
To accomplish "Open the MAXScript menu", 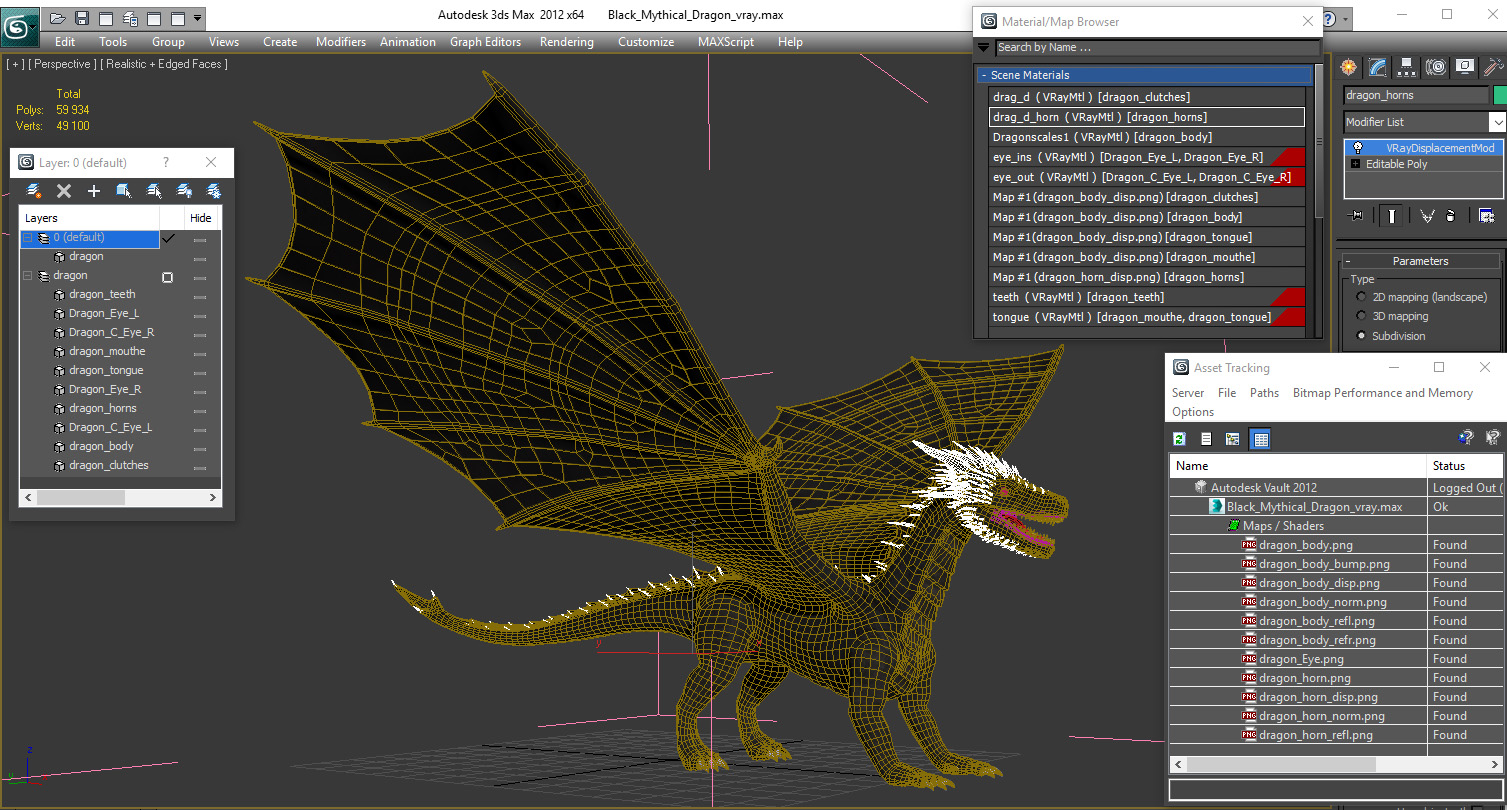I will click(x=726, y=42).
